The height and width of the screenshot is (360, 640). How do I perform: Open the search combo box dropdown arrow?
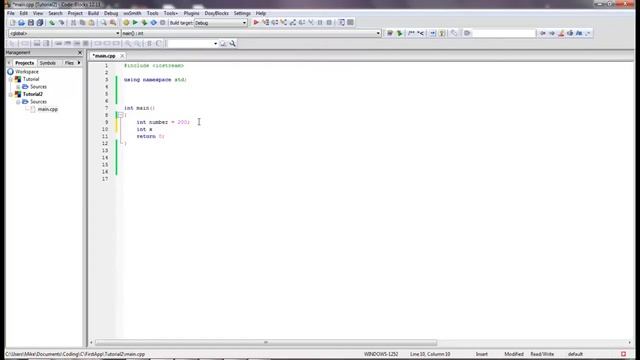[215, 44]
